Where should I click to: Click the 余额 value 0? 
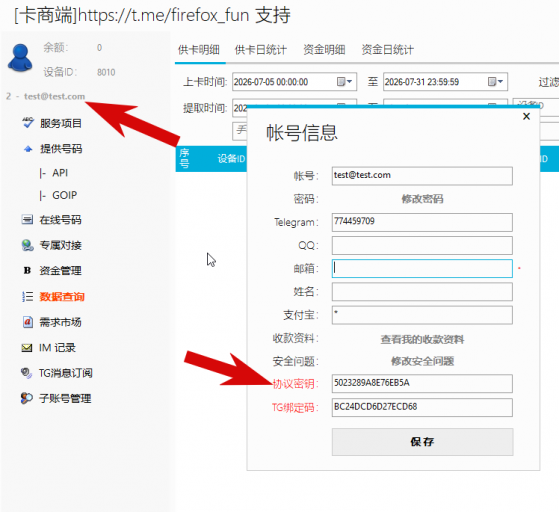pyautogui.click(x=99, y=47)
